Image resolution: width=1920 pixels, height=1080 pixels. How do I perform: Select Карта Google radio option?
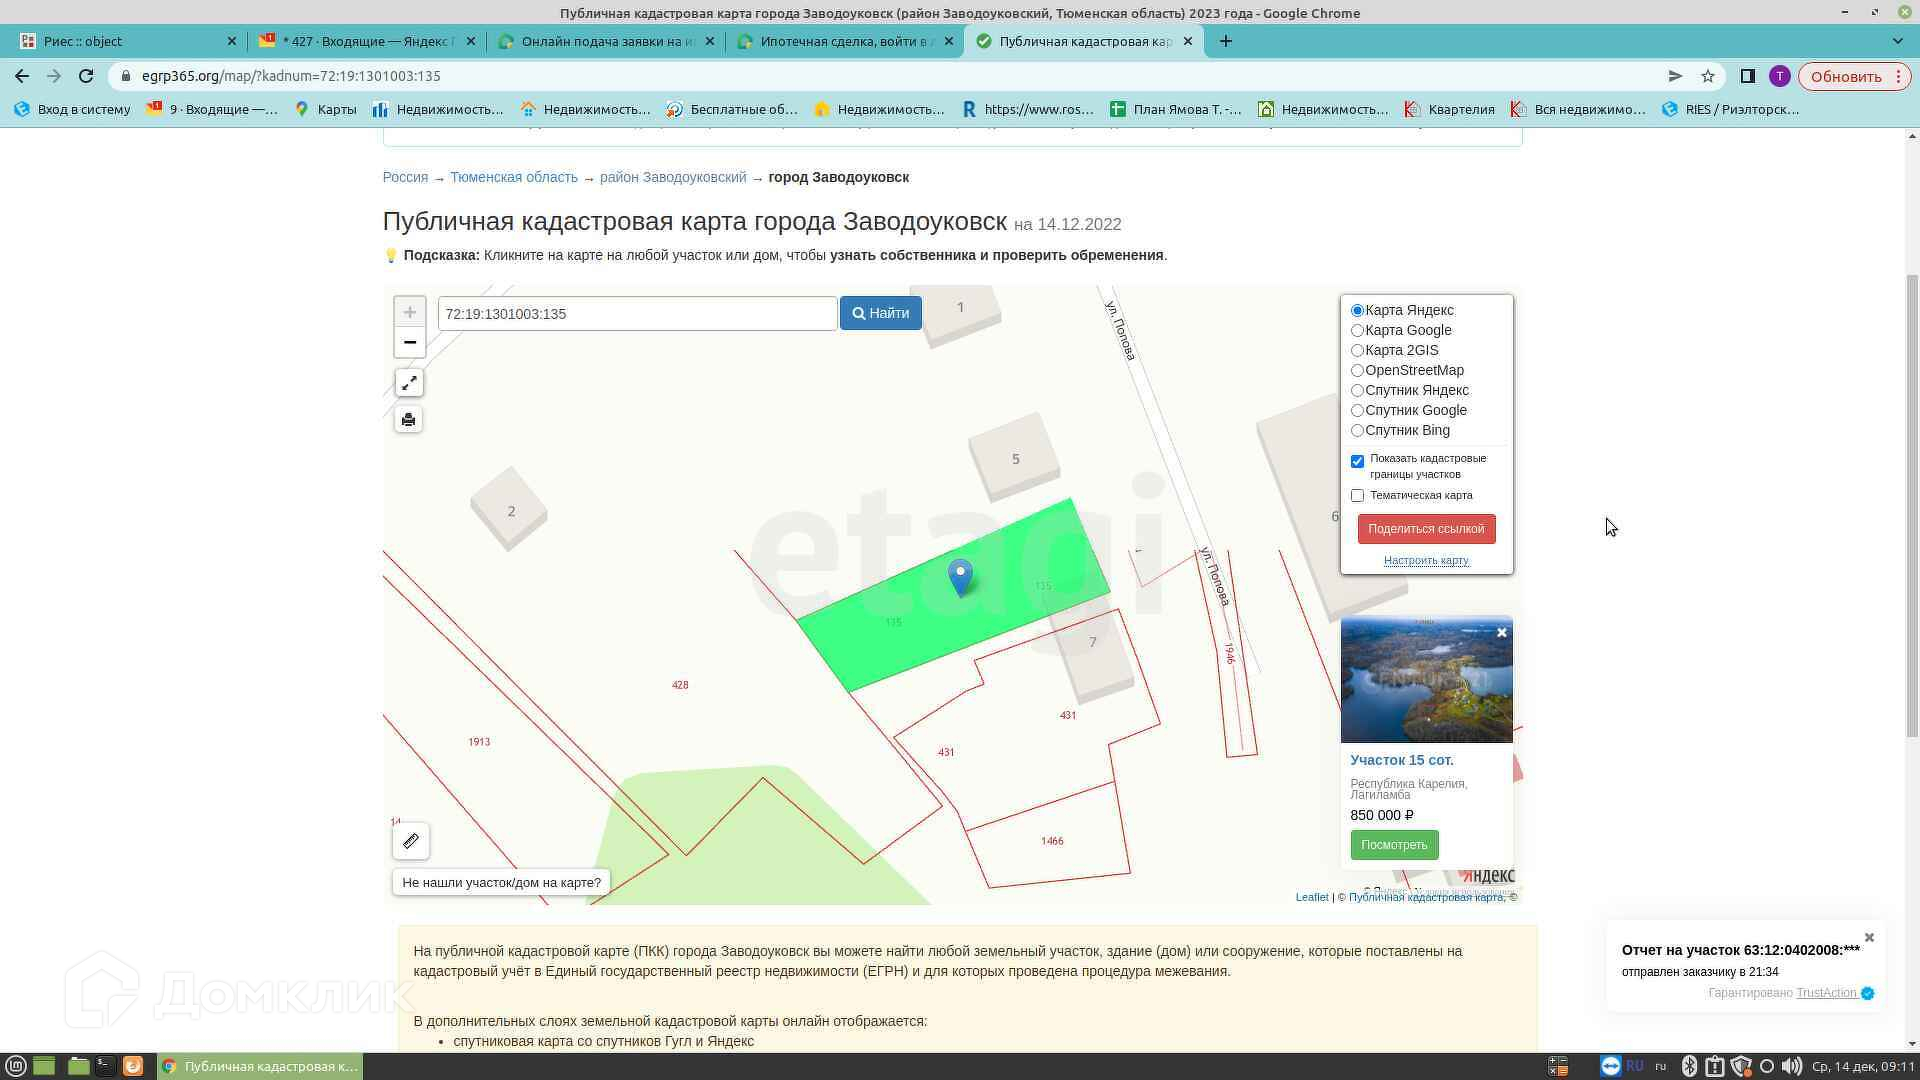click(1357, 330)
